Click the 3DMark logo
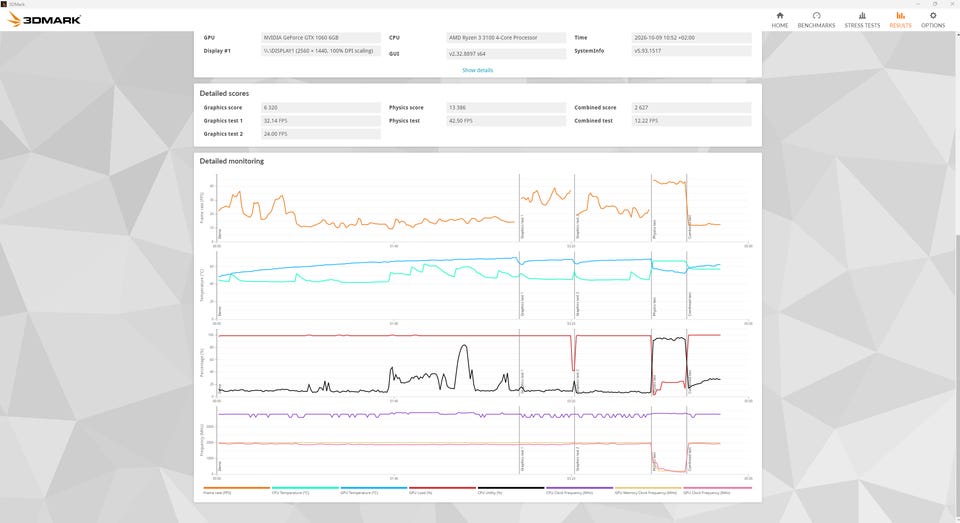This screenshot has height=523, width=960. pos(44,20)
